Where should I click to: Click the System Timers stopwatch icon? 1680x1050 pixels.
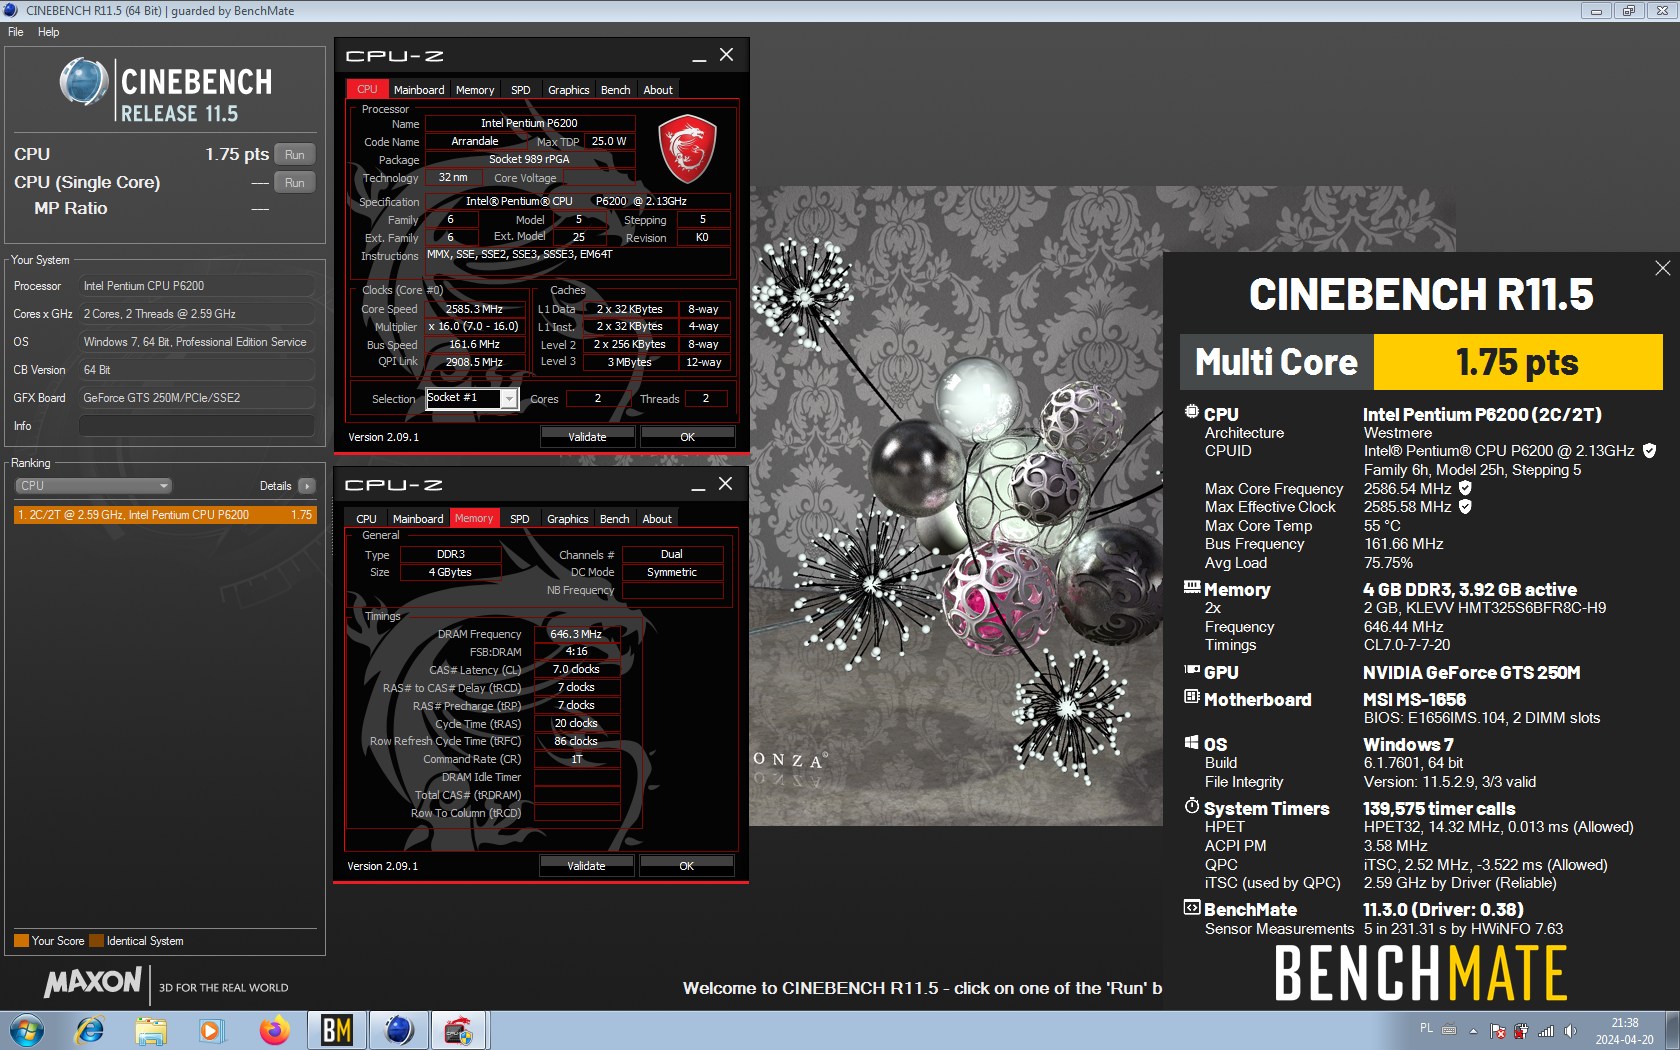[x=1192, y=806]
